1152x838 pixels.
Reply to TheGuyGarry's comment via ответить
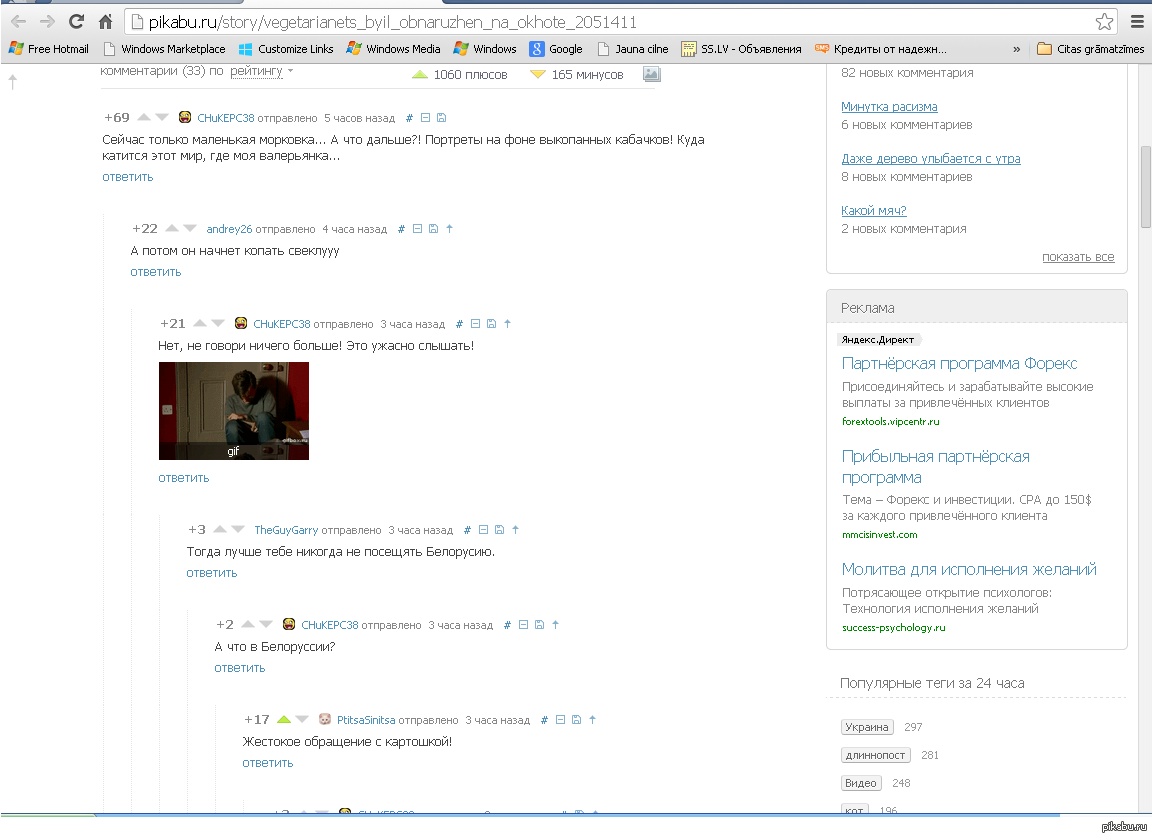212,573
